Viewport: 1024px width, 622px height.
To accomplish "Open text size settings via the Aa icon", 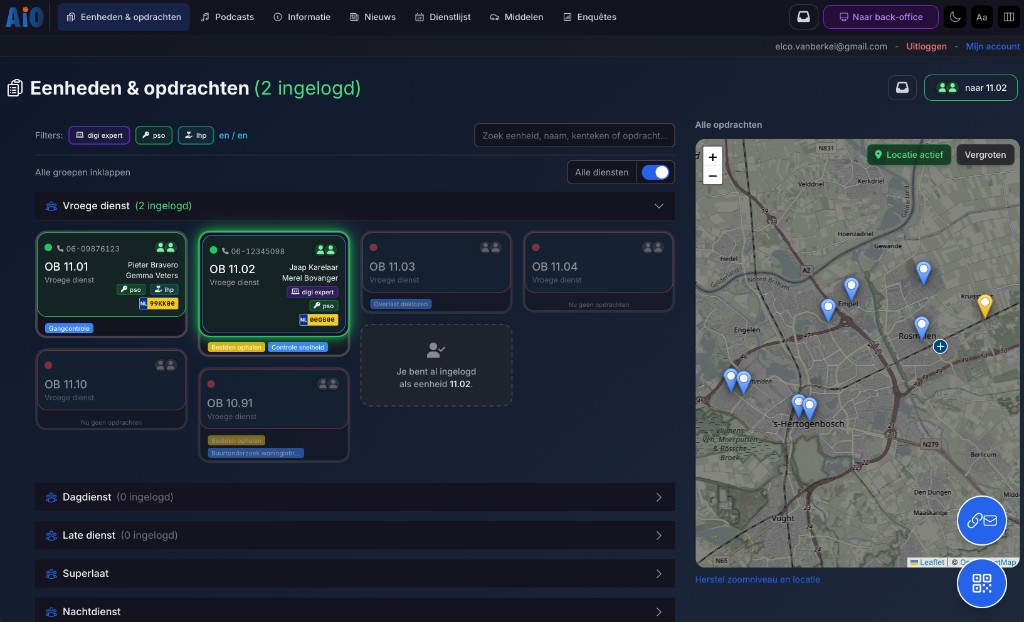I will [x=981, y=16].
